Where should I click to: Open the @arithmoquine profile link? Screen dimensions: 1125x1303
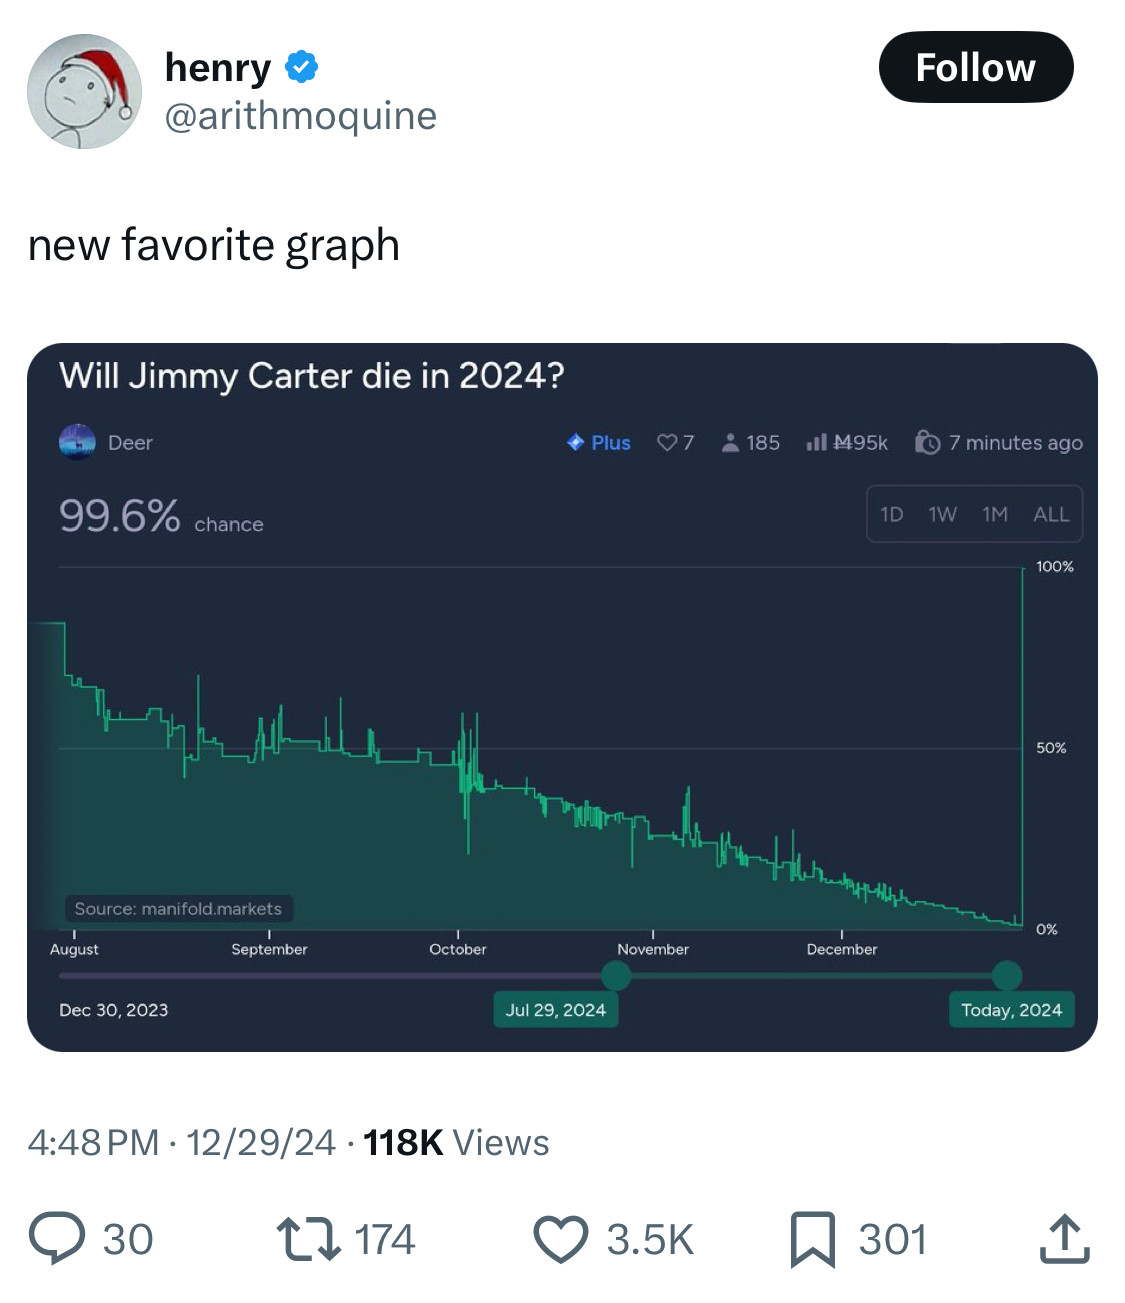(x=301, y=116)
